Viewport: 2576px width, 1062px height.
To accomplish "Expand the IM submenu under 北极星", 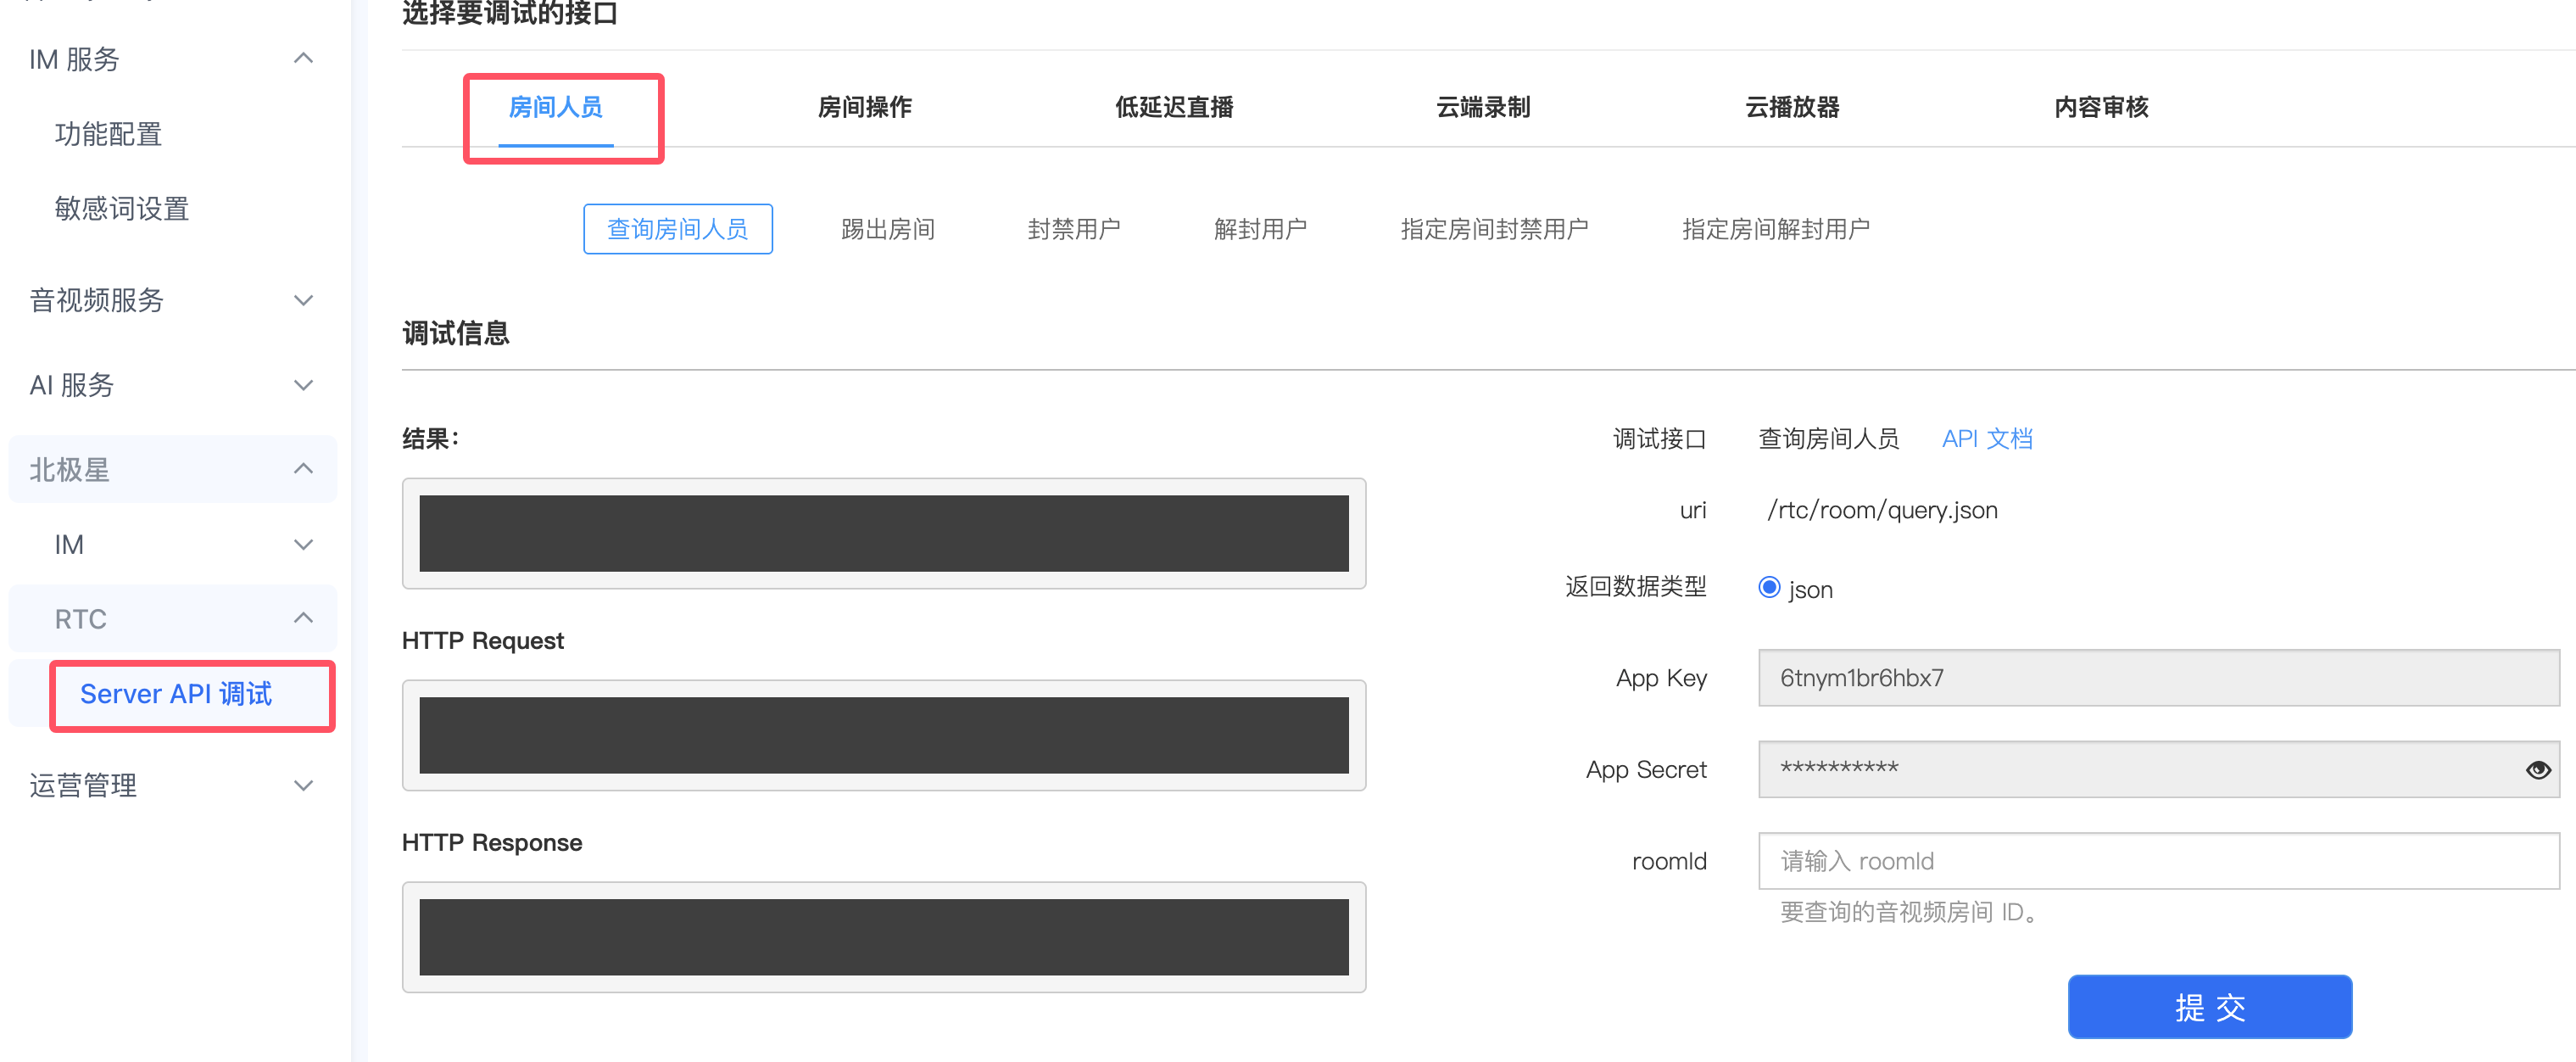I will (x=172, y=544).
